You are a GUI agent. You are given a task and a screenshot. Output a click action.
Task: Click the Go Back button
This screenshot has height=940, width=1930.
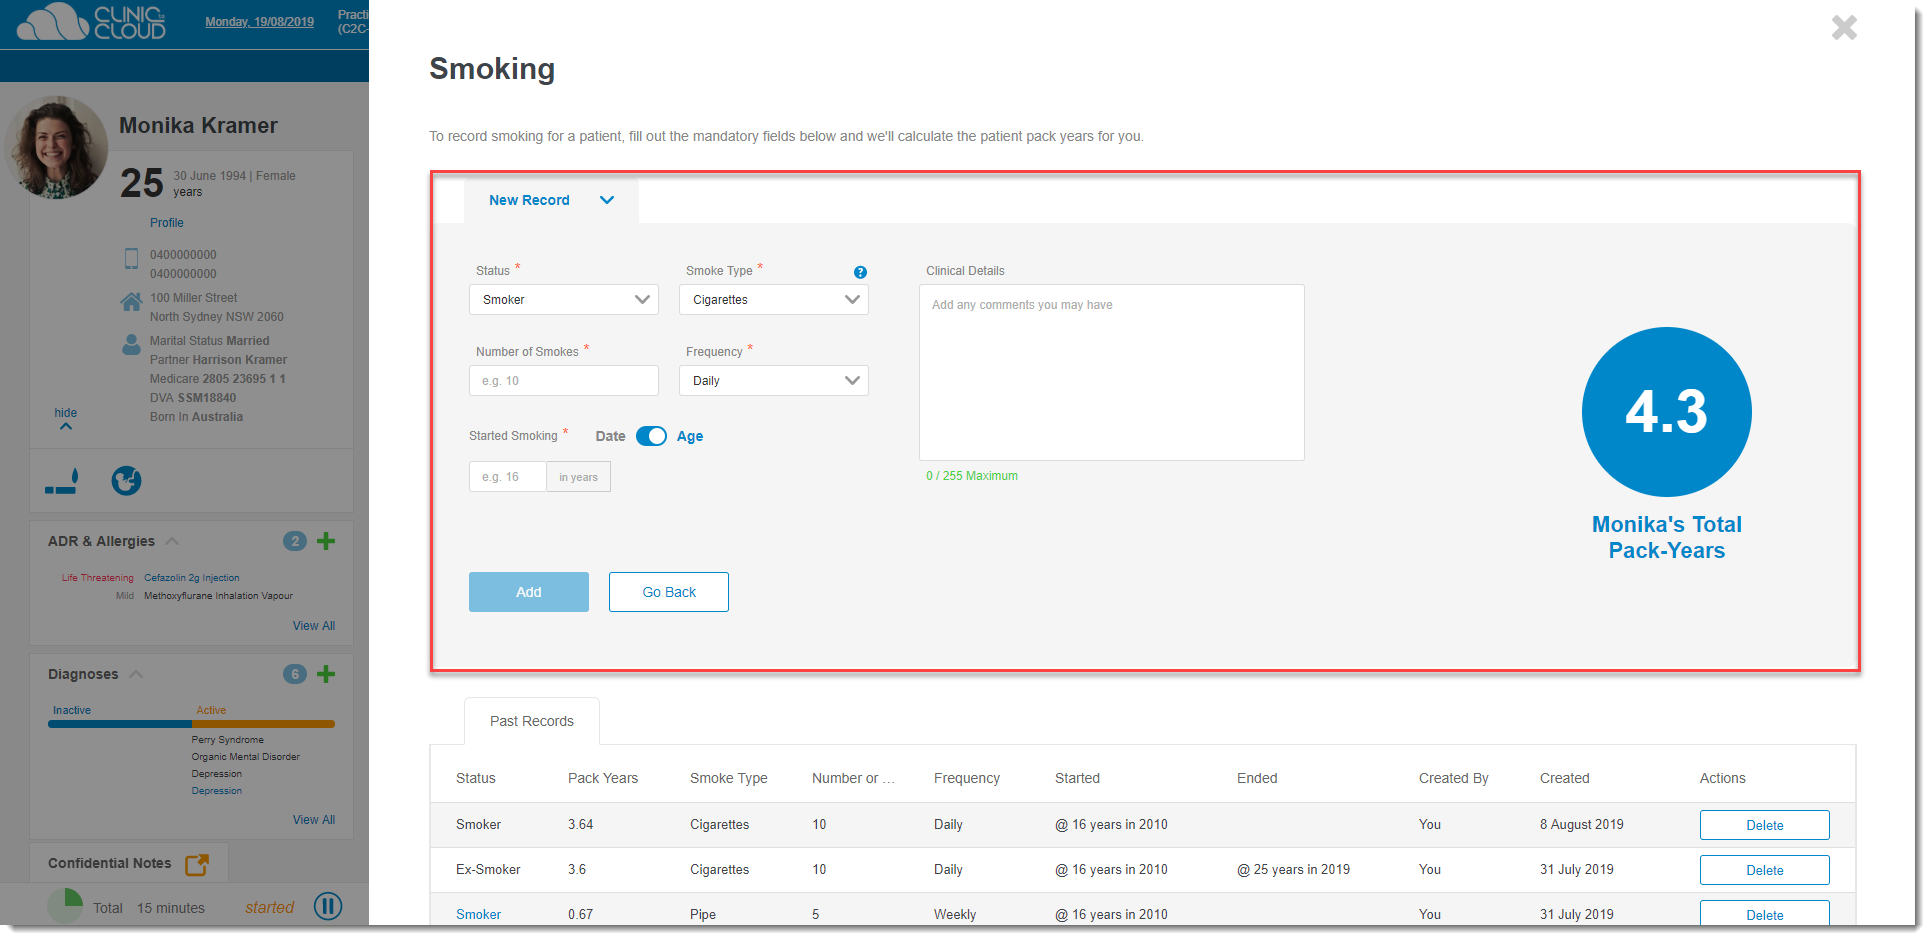669,592
